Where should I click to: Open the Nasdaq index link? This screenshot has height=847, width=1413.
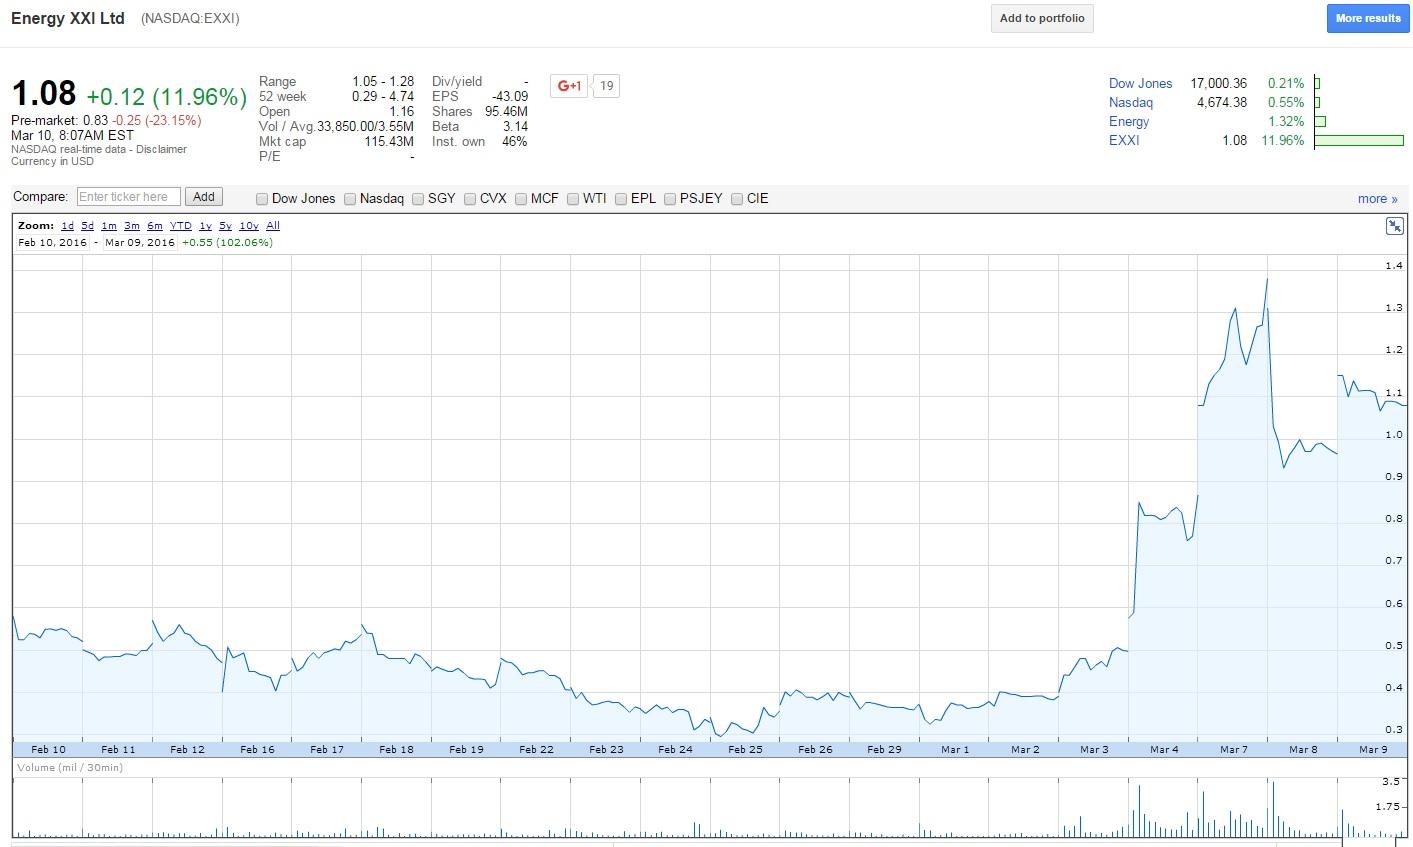coord(1131,102)
